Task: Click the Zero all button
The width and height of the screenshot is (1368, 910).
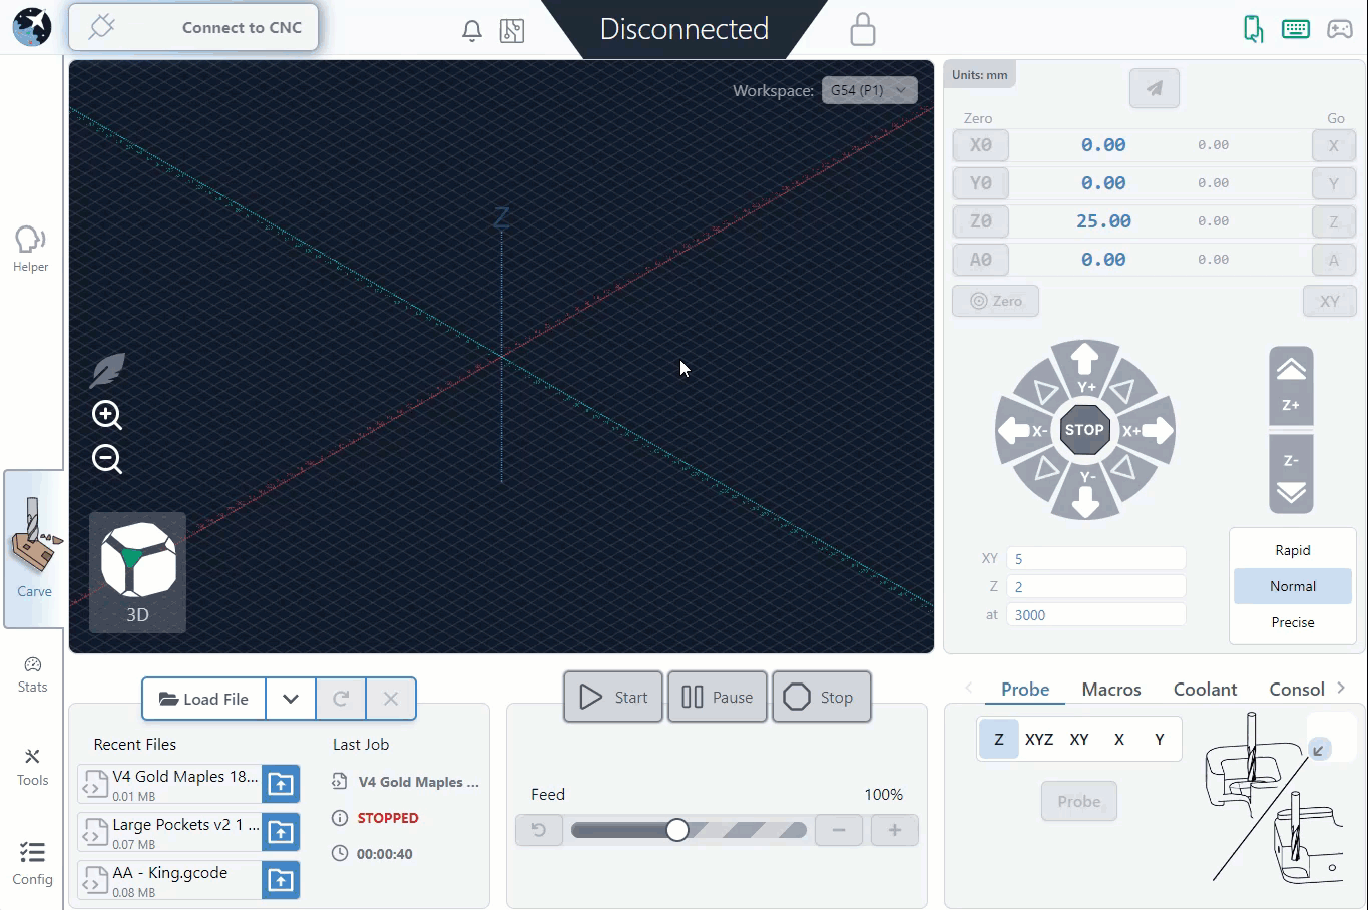Action: (995, 301)
